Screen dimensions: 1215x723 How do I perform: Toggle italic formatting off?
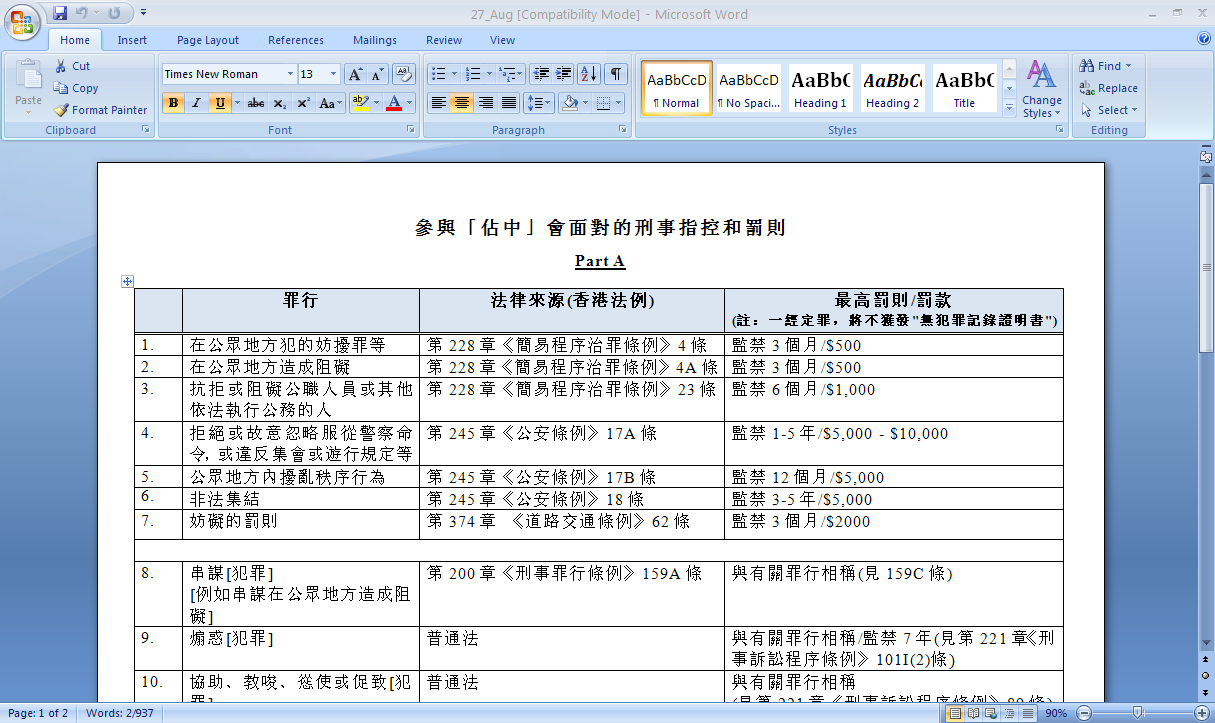pos(196,103)
